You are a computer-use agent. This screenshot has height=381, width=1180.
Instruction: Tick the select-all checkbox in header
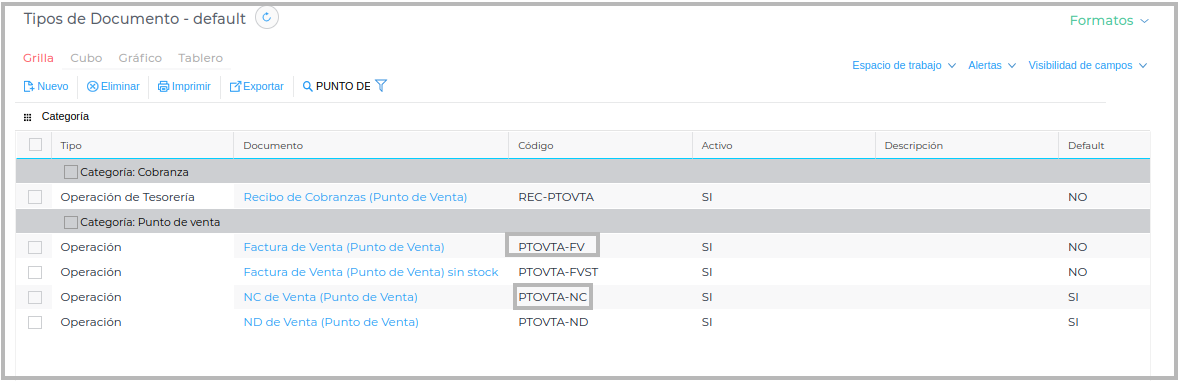35,145
